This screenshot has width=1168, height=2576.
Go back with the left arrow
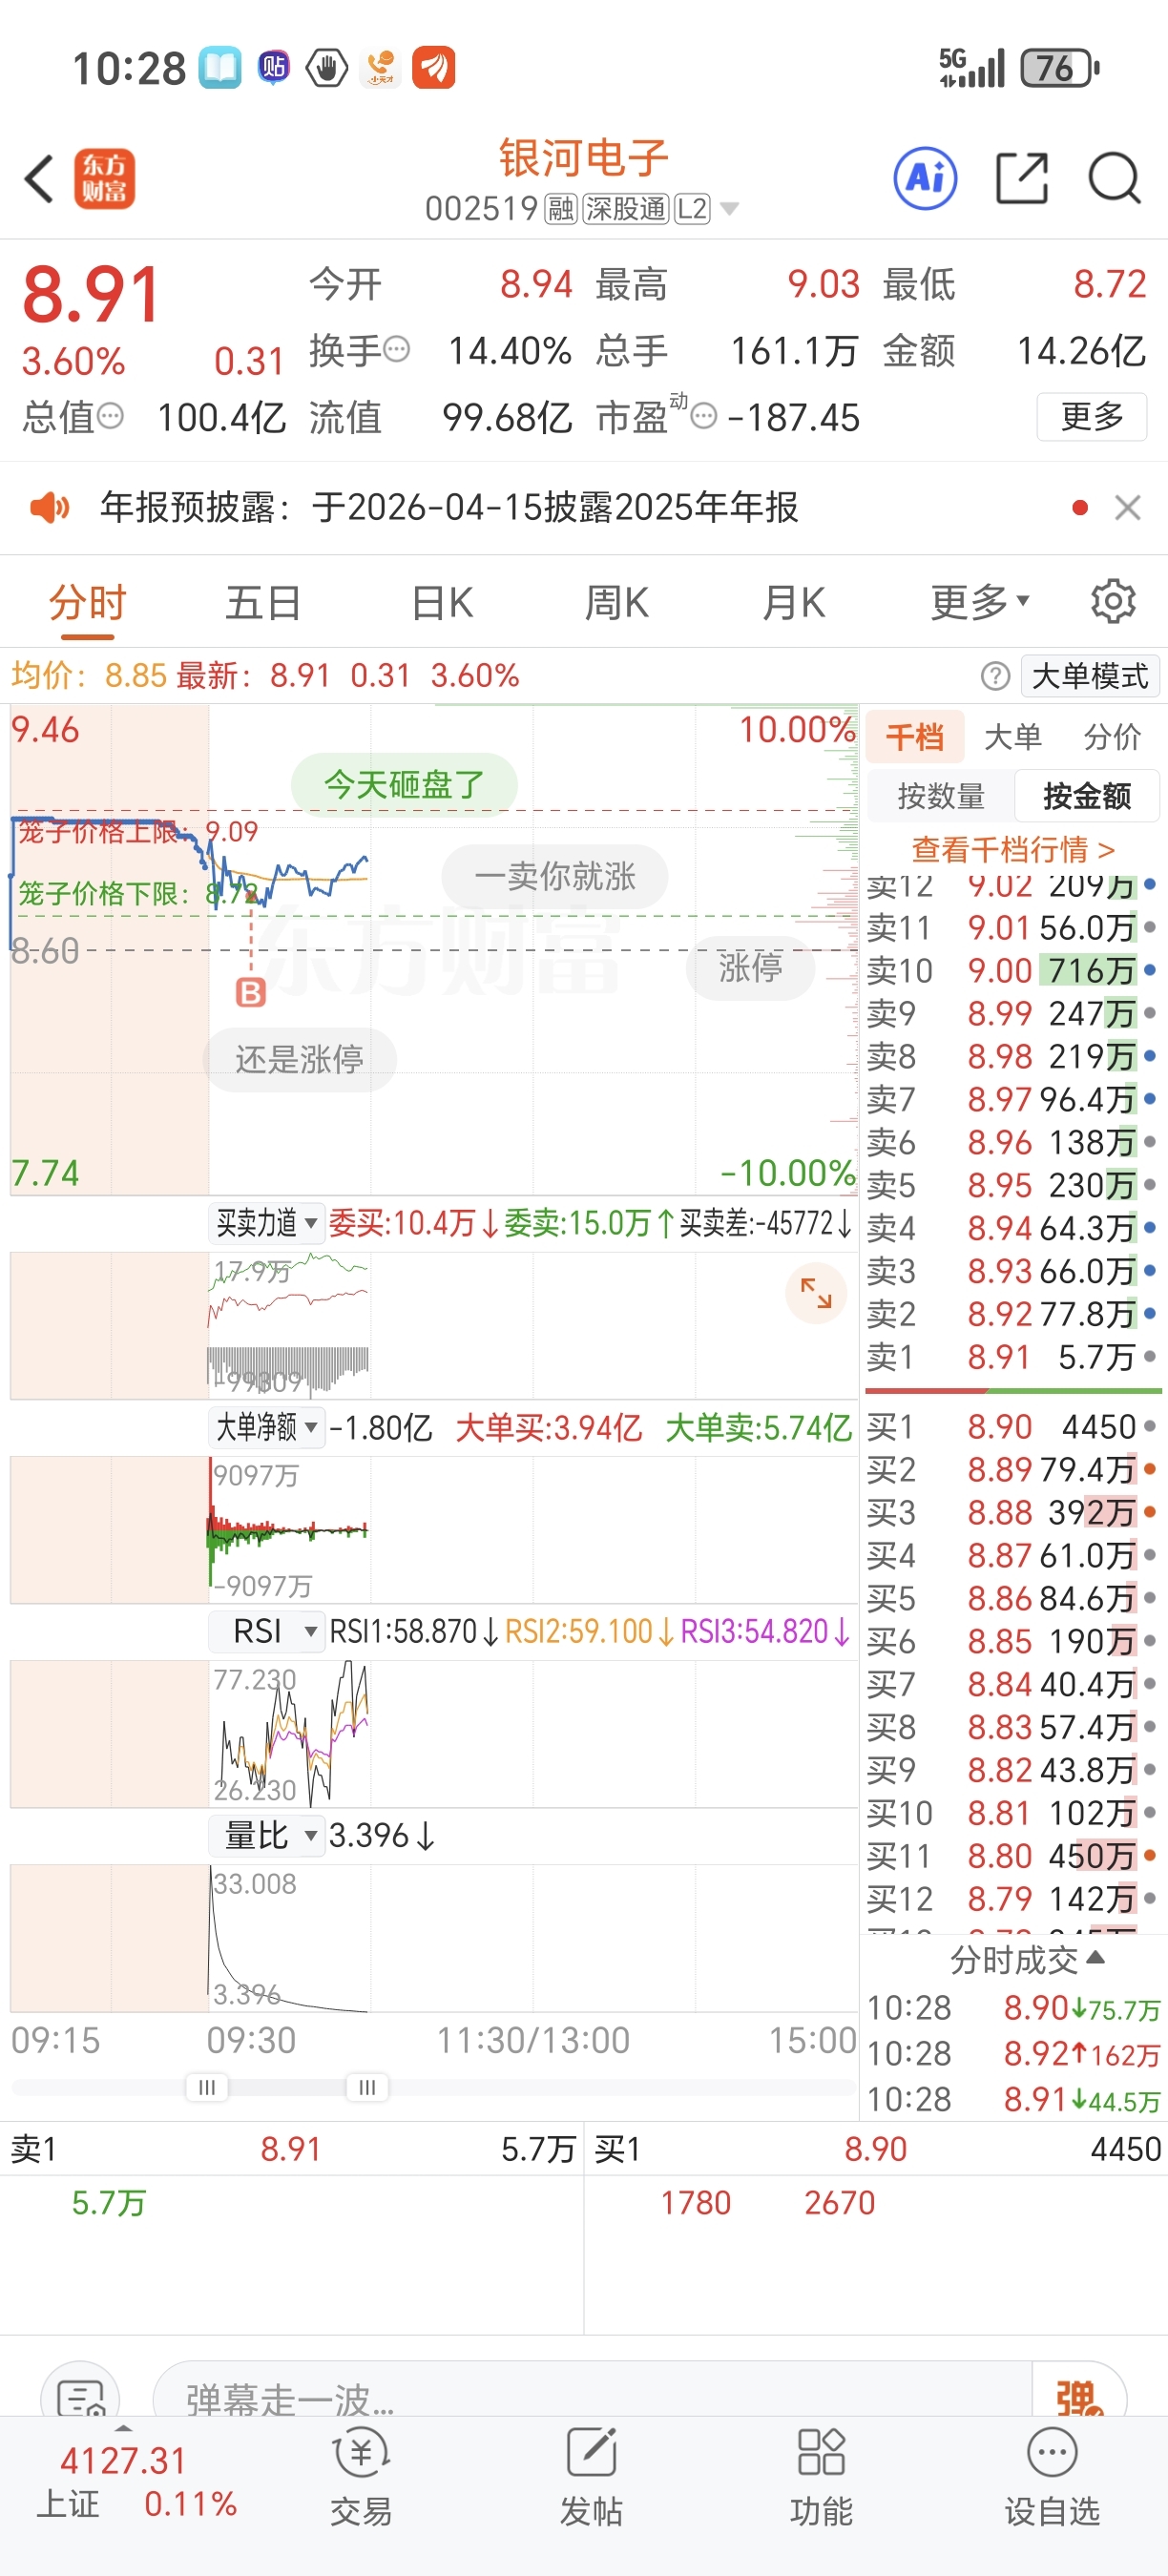pos(38,179)
